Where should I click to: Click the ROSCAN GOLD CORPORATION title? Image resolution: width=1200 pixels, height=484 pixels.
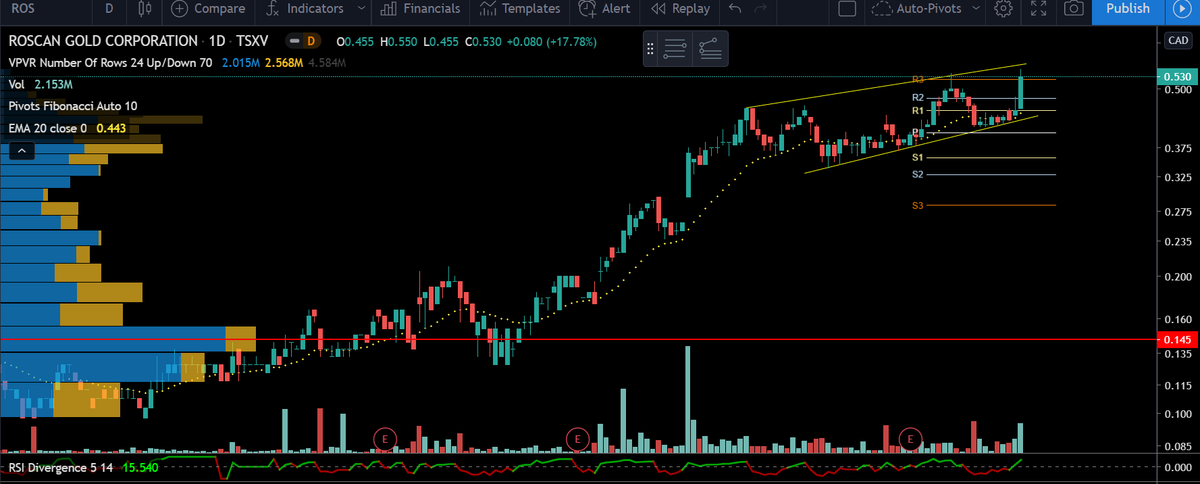pyautogui.click(x=103, y=41)
